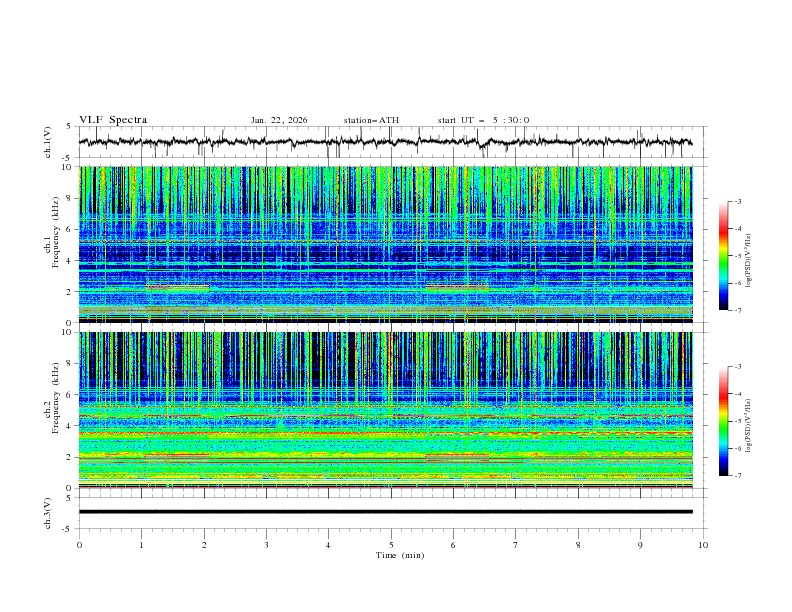
Task: Click the ch.1 log(PSD) color bar
Action: point(723,256)
